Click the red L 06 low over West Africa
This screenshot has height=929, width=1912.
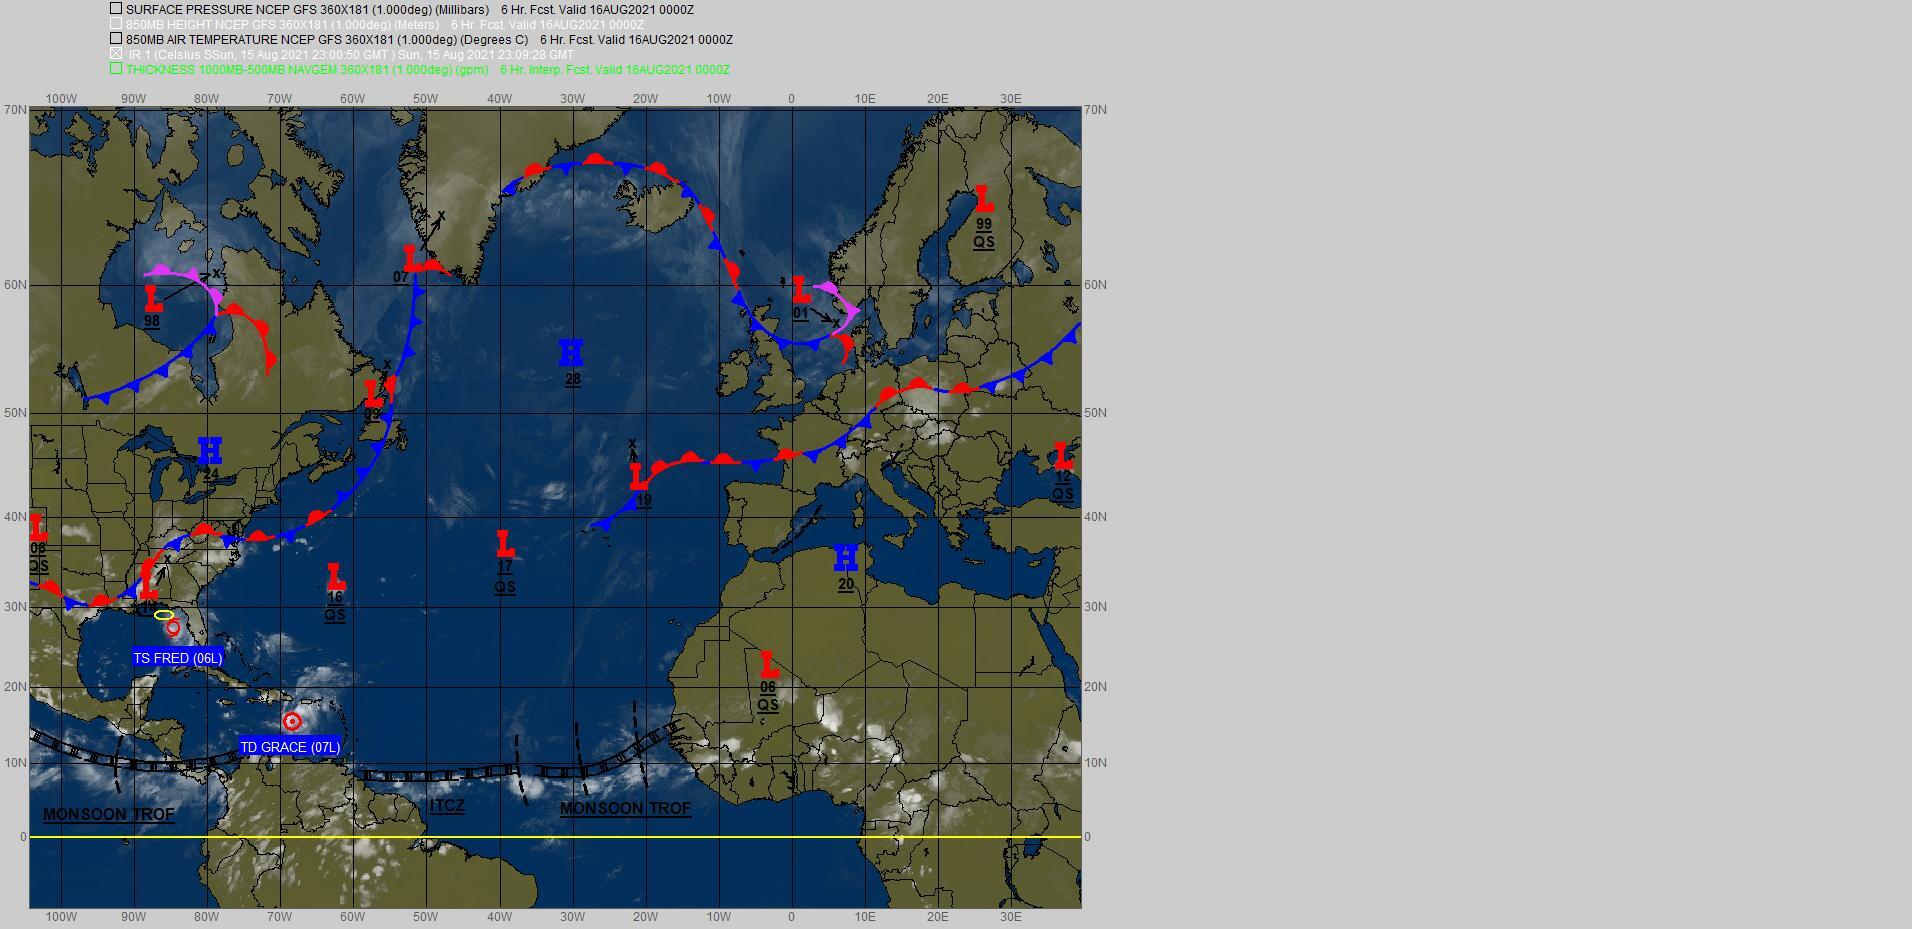point(768,664)
